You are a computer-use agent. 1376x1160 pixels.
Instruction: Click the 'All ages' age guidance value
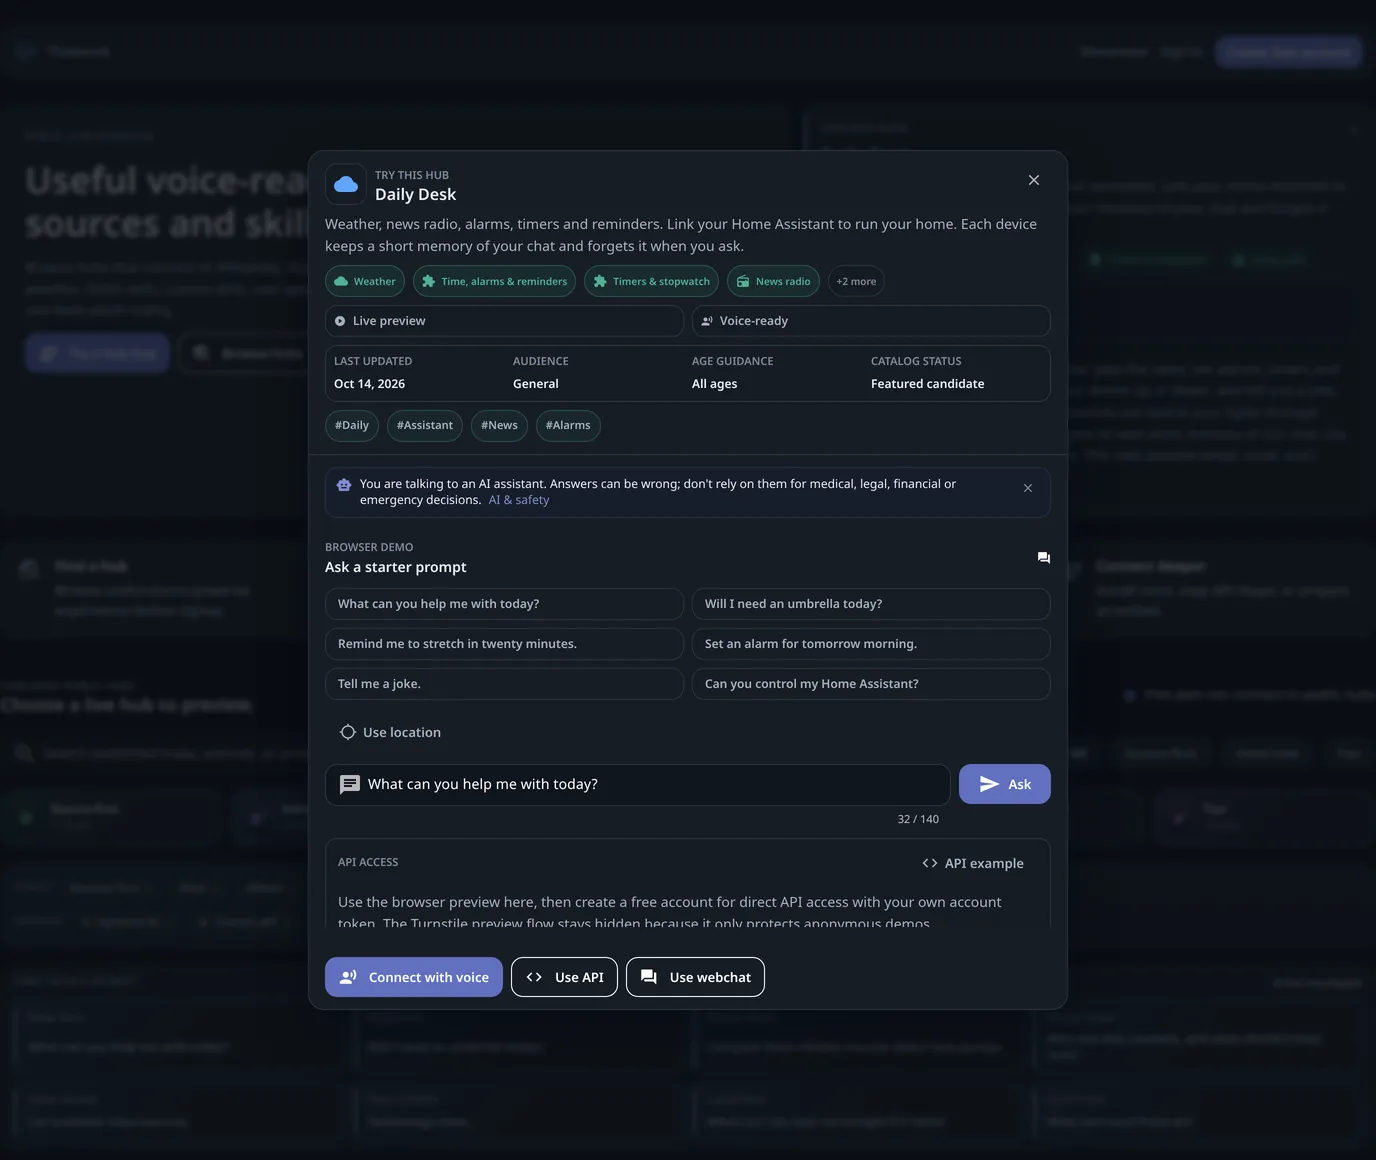714,384
